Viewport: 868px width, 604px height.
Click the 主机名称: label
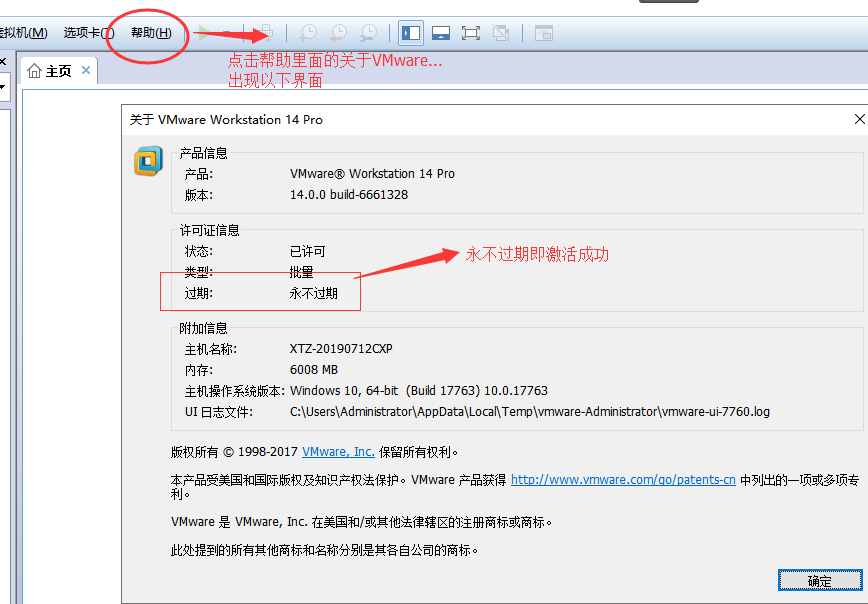210,349
